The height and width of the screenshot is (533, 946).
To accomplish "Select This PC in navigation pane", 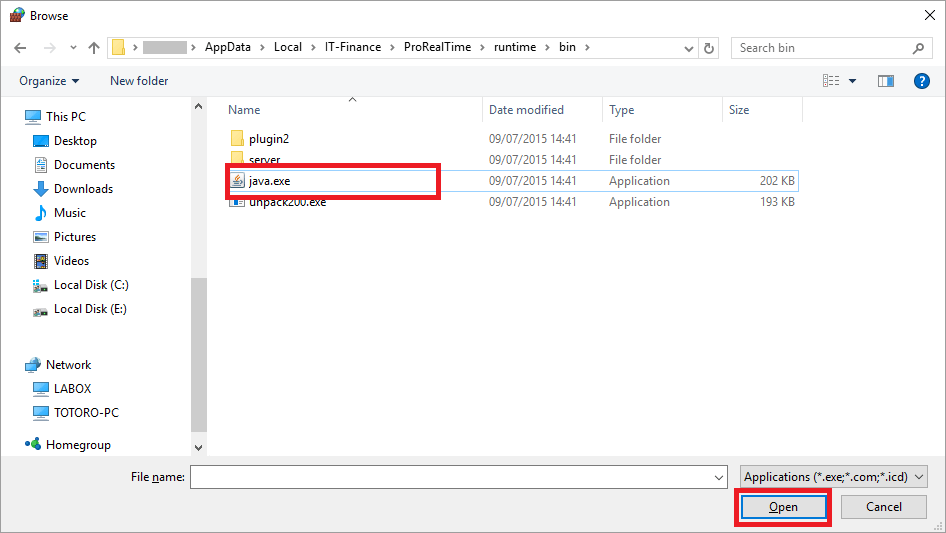I will pos(66,116).
